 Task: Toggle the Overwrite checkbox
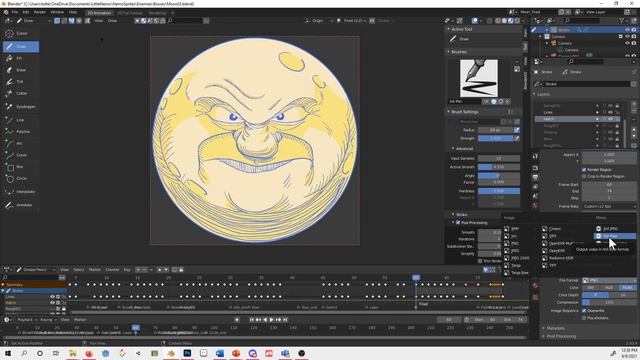(x=584, y=311)
